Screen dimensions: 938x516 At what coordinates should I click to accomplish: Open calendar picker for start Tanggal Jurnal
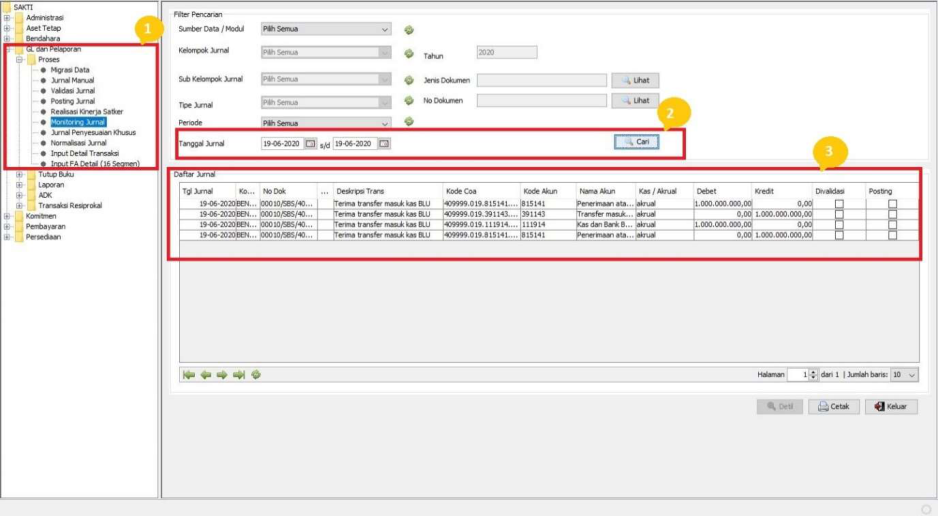[310, 144]
